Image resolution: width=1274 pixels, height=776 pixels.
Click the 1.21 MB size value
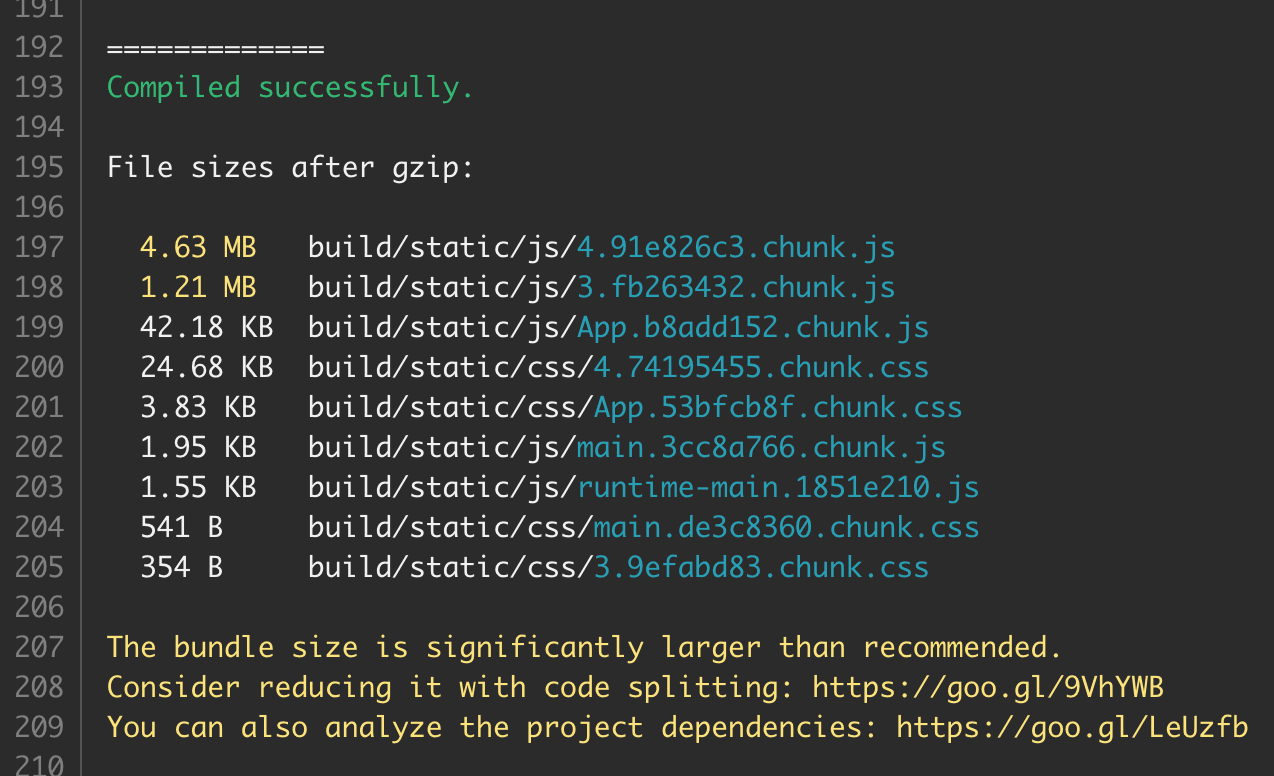(198, 287)
